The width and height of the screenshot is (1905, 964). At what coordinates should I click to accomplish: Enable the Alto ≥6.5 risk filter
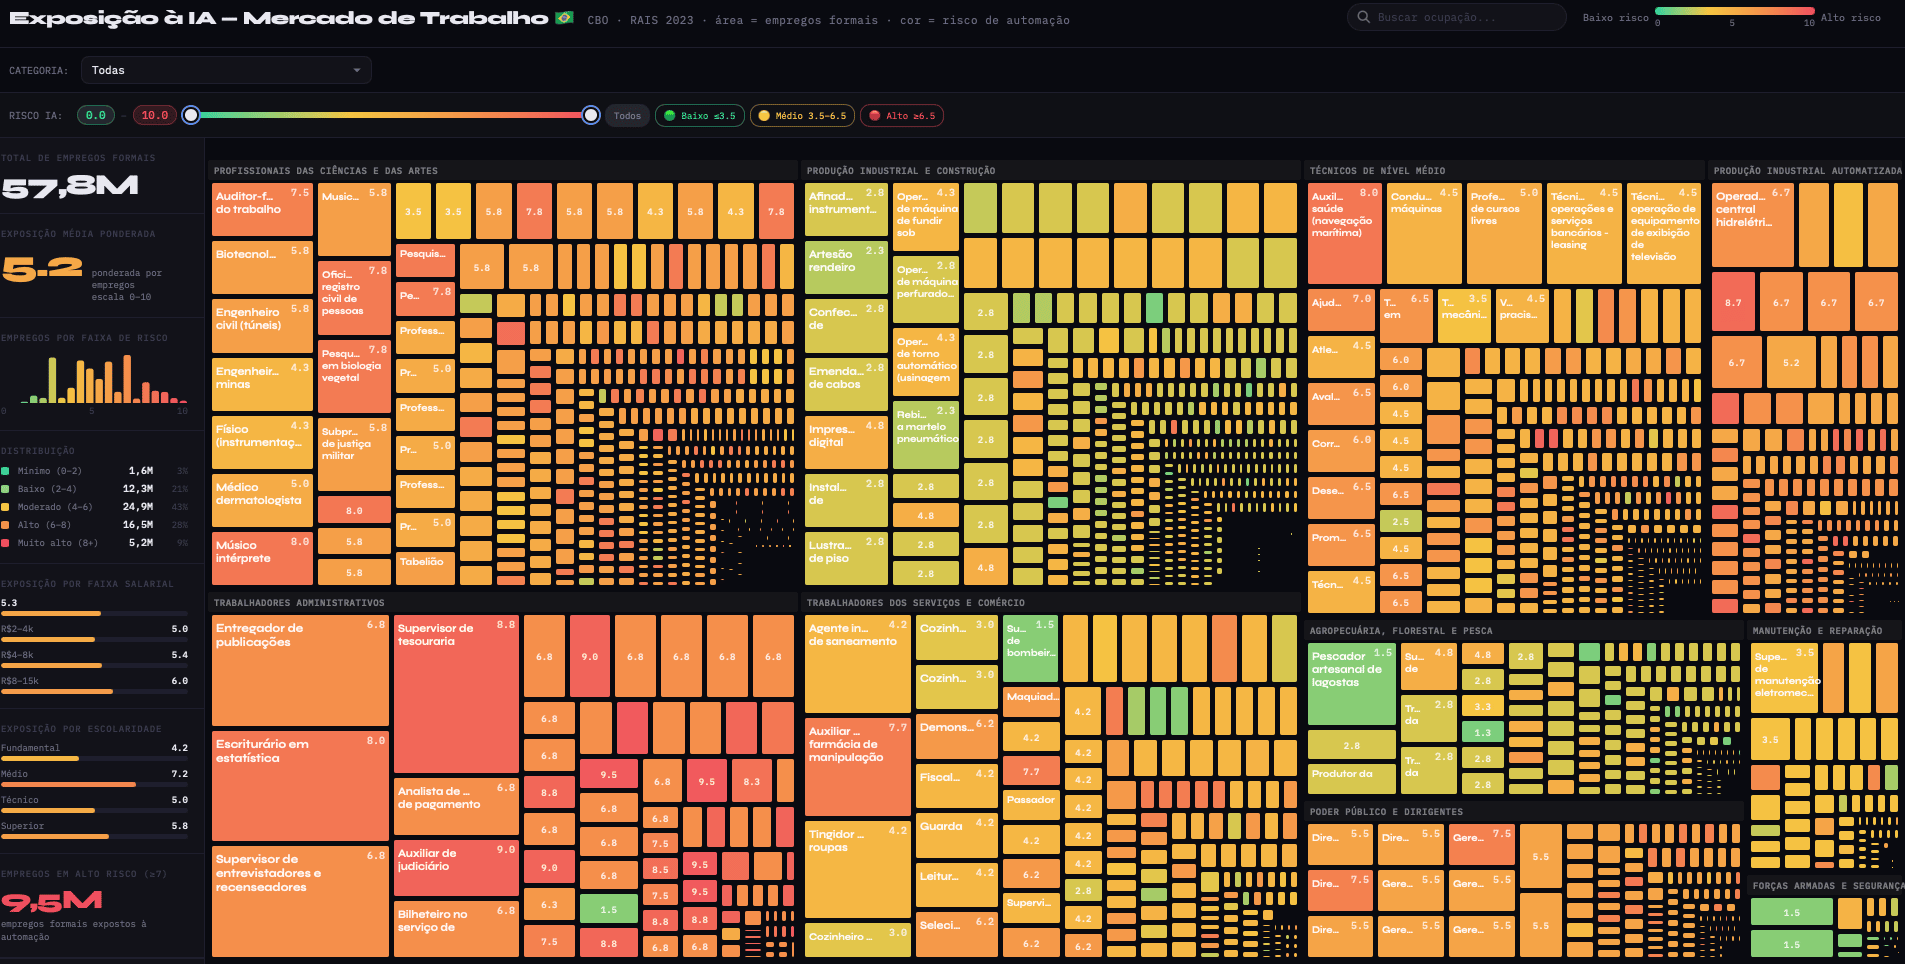902,116
